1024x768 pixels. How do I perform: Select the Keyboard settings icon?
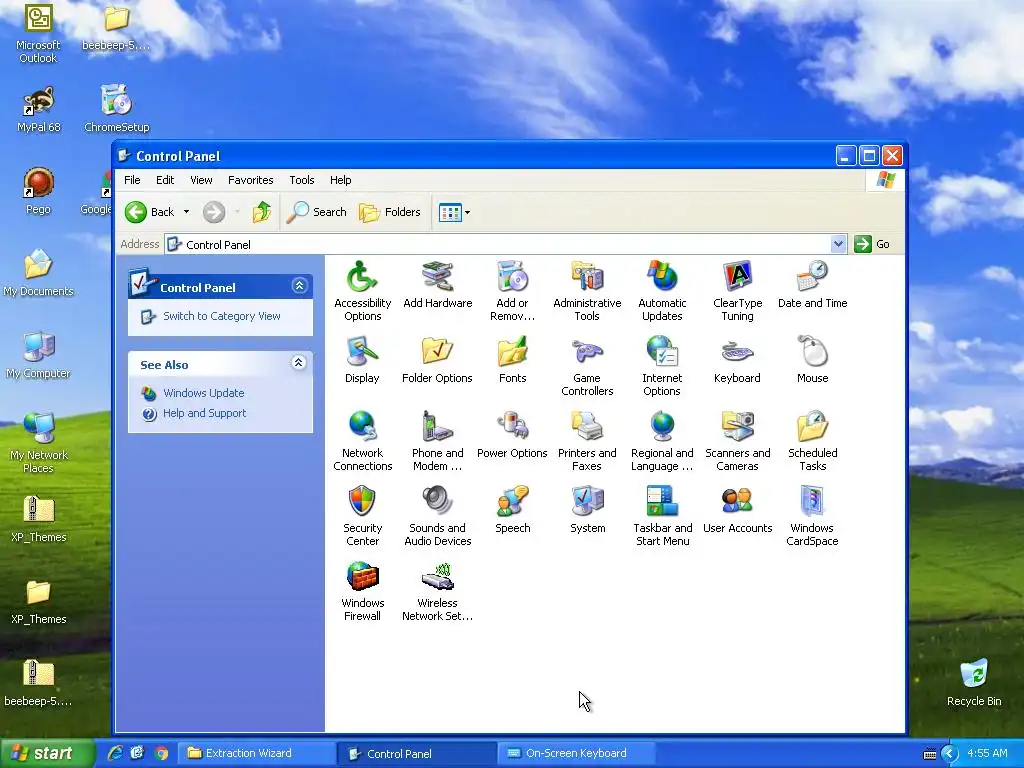point(737,359)
